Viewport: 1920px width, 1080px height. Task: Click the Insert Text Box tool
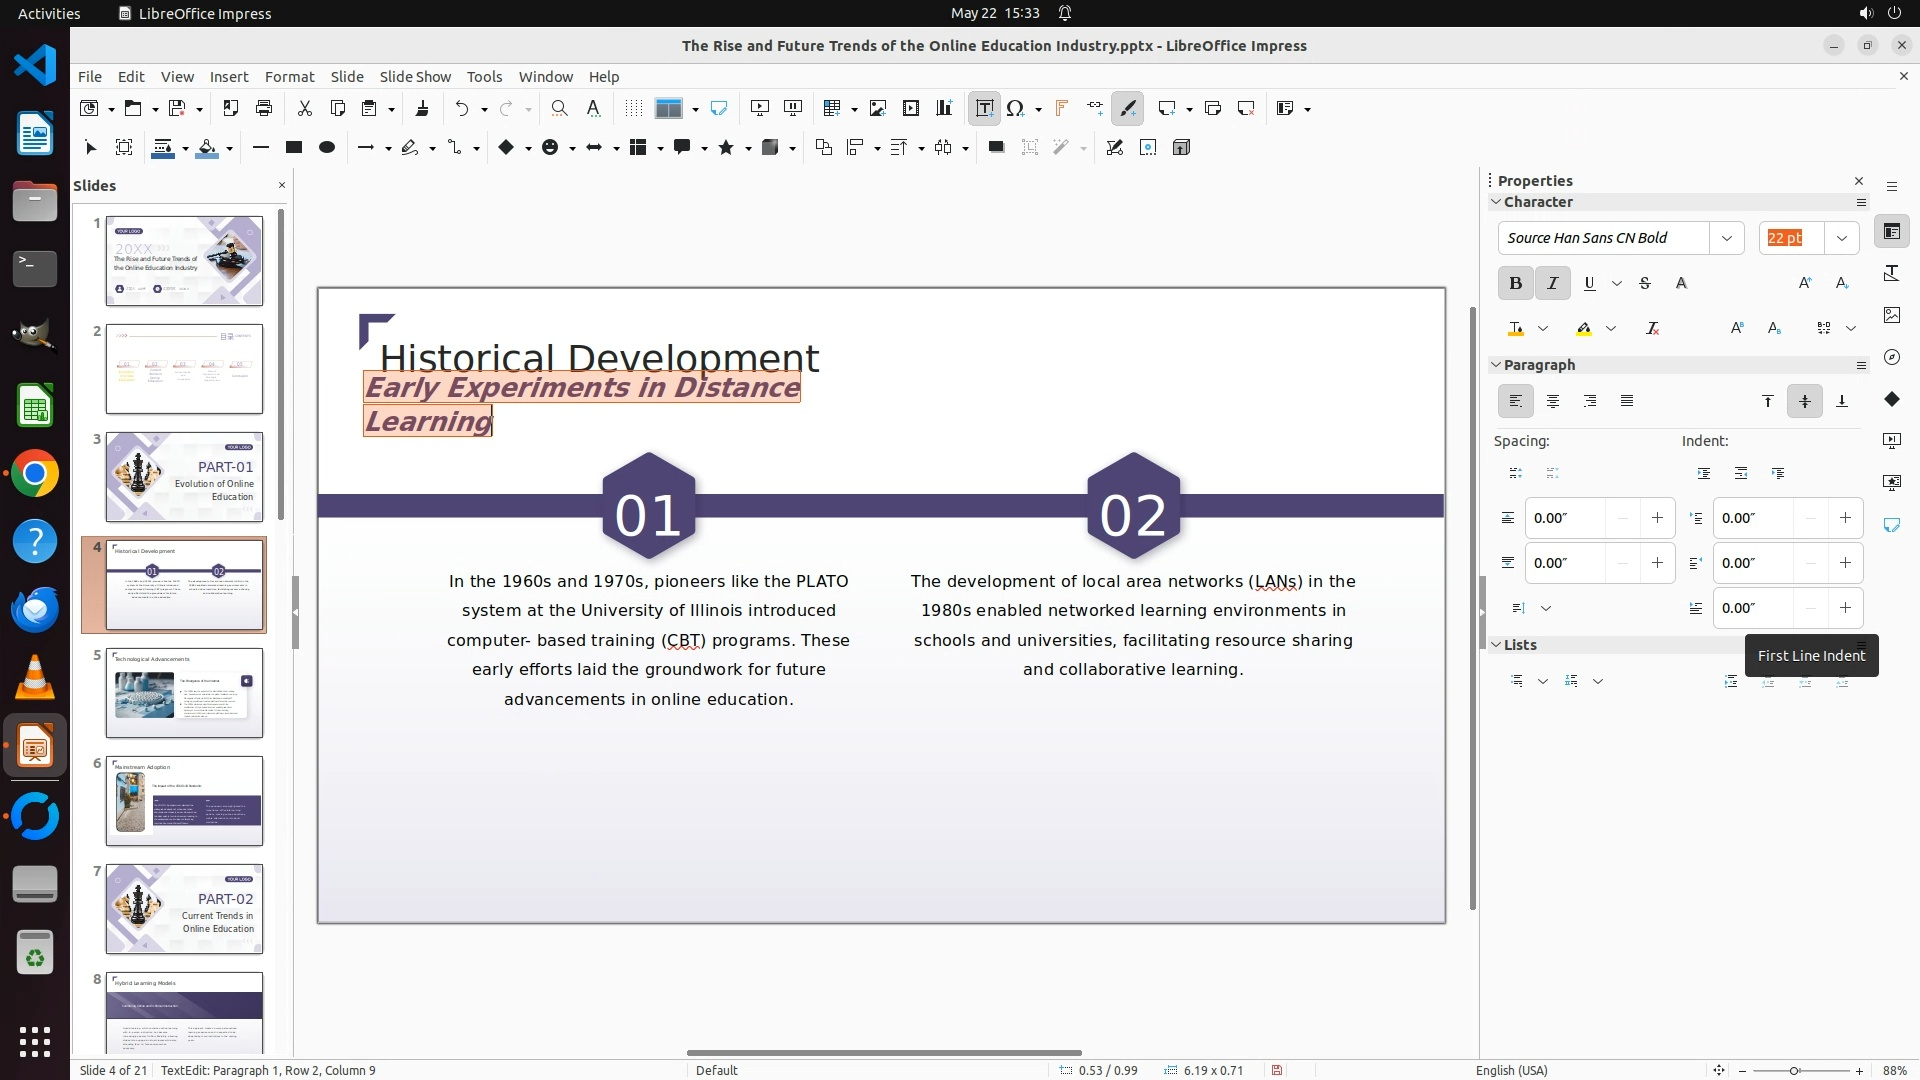(984, 108)
